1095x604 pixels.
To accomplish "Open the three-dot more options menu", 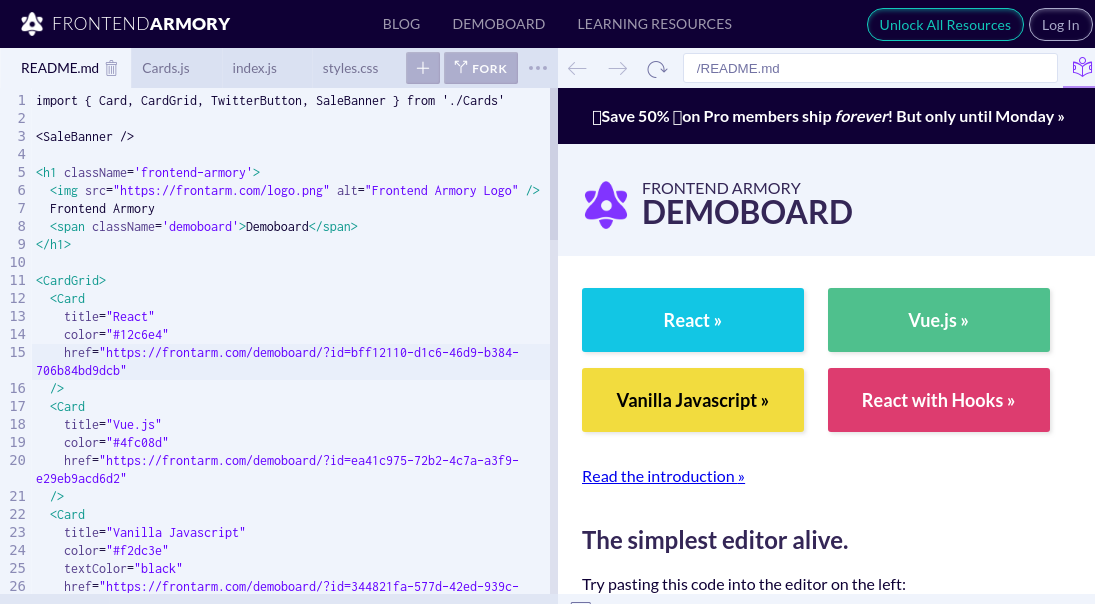I will pyautogui.click(x=538, y=68).
